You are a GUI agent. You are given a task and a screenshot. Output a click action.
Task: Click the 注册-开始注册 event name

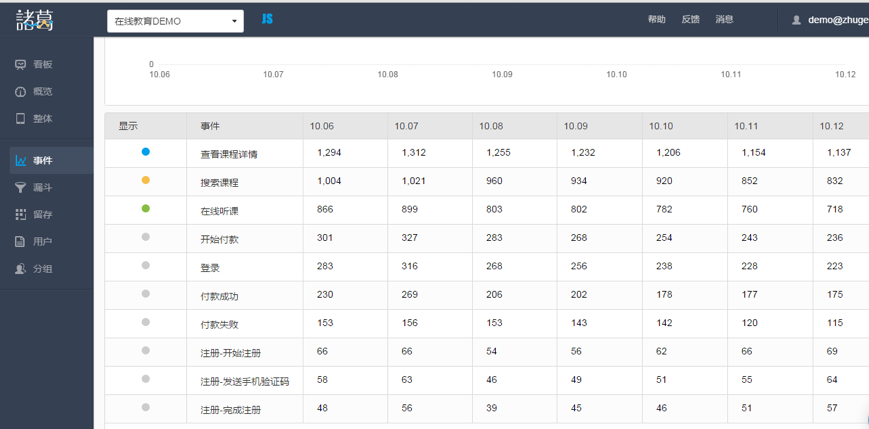[230, 353]
